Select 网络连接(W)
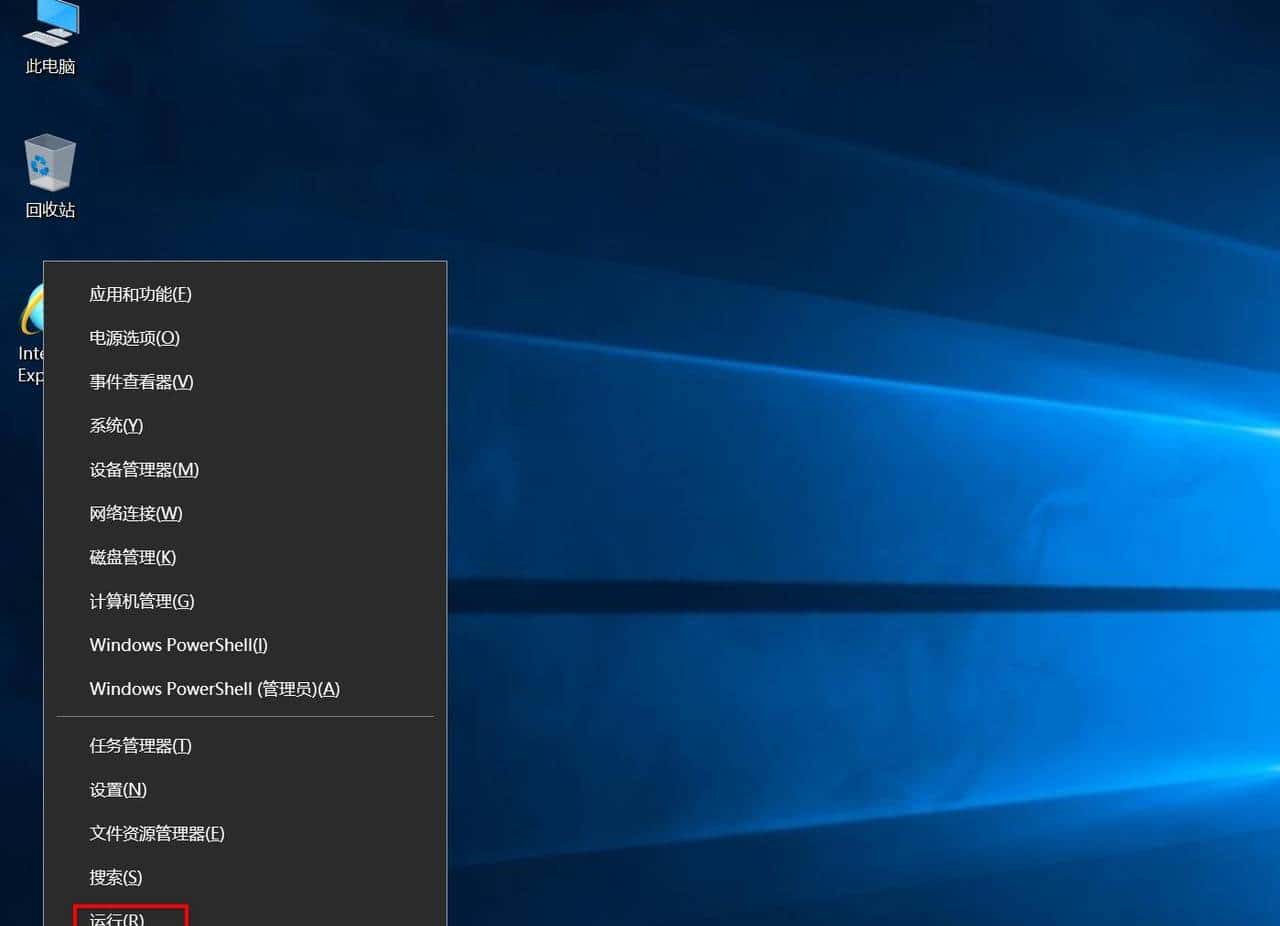The height and width of the screenshot is (926, 1280). 134,513
